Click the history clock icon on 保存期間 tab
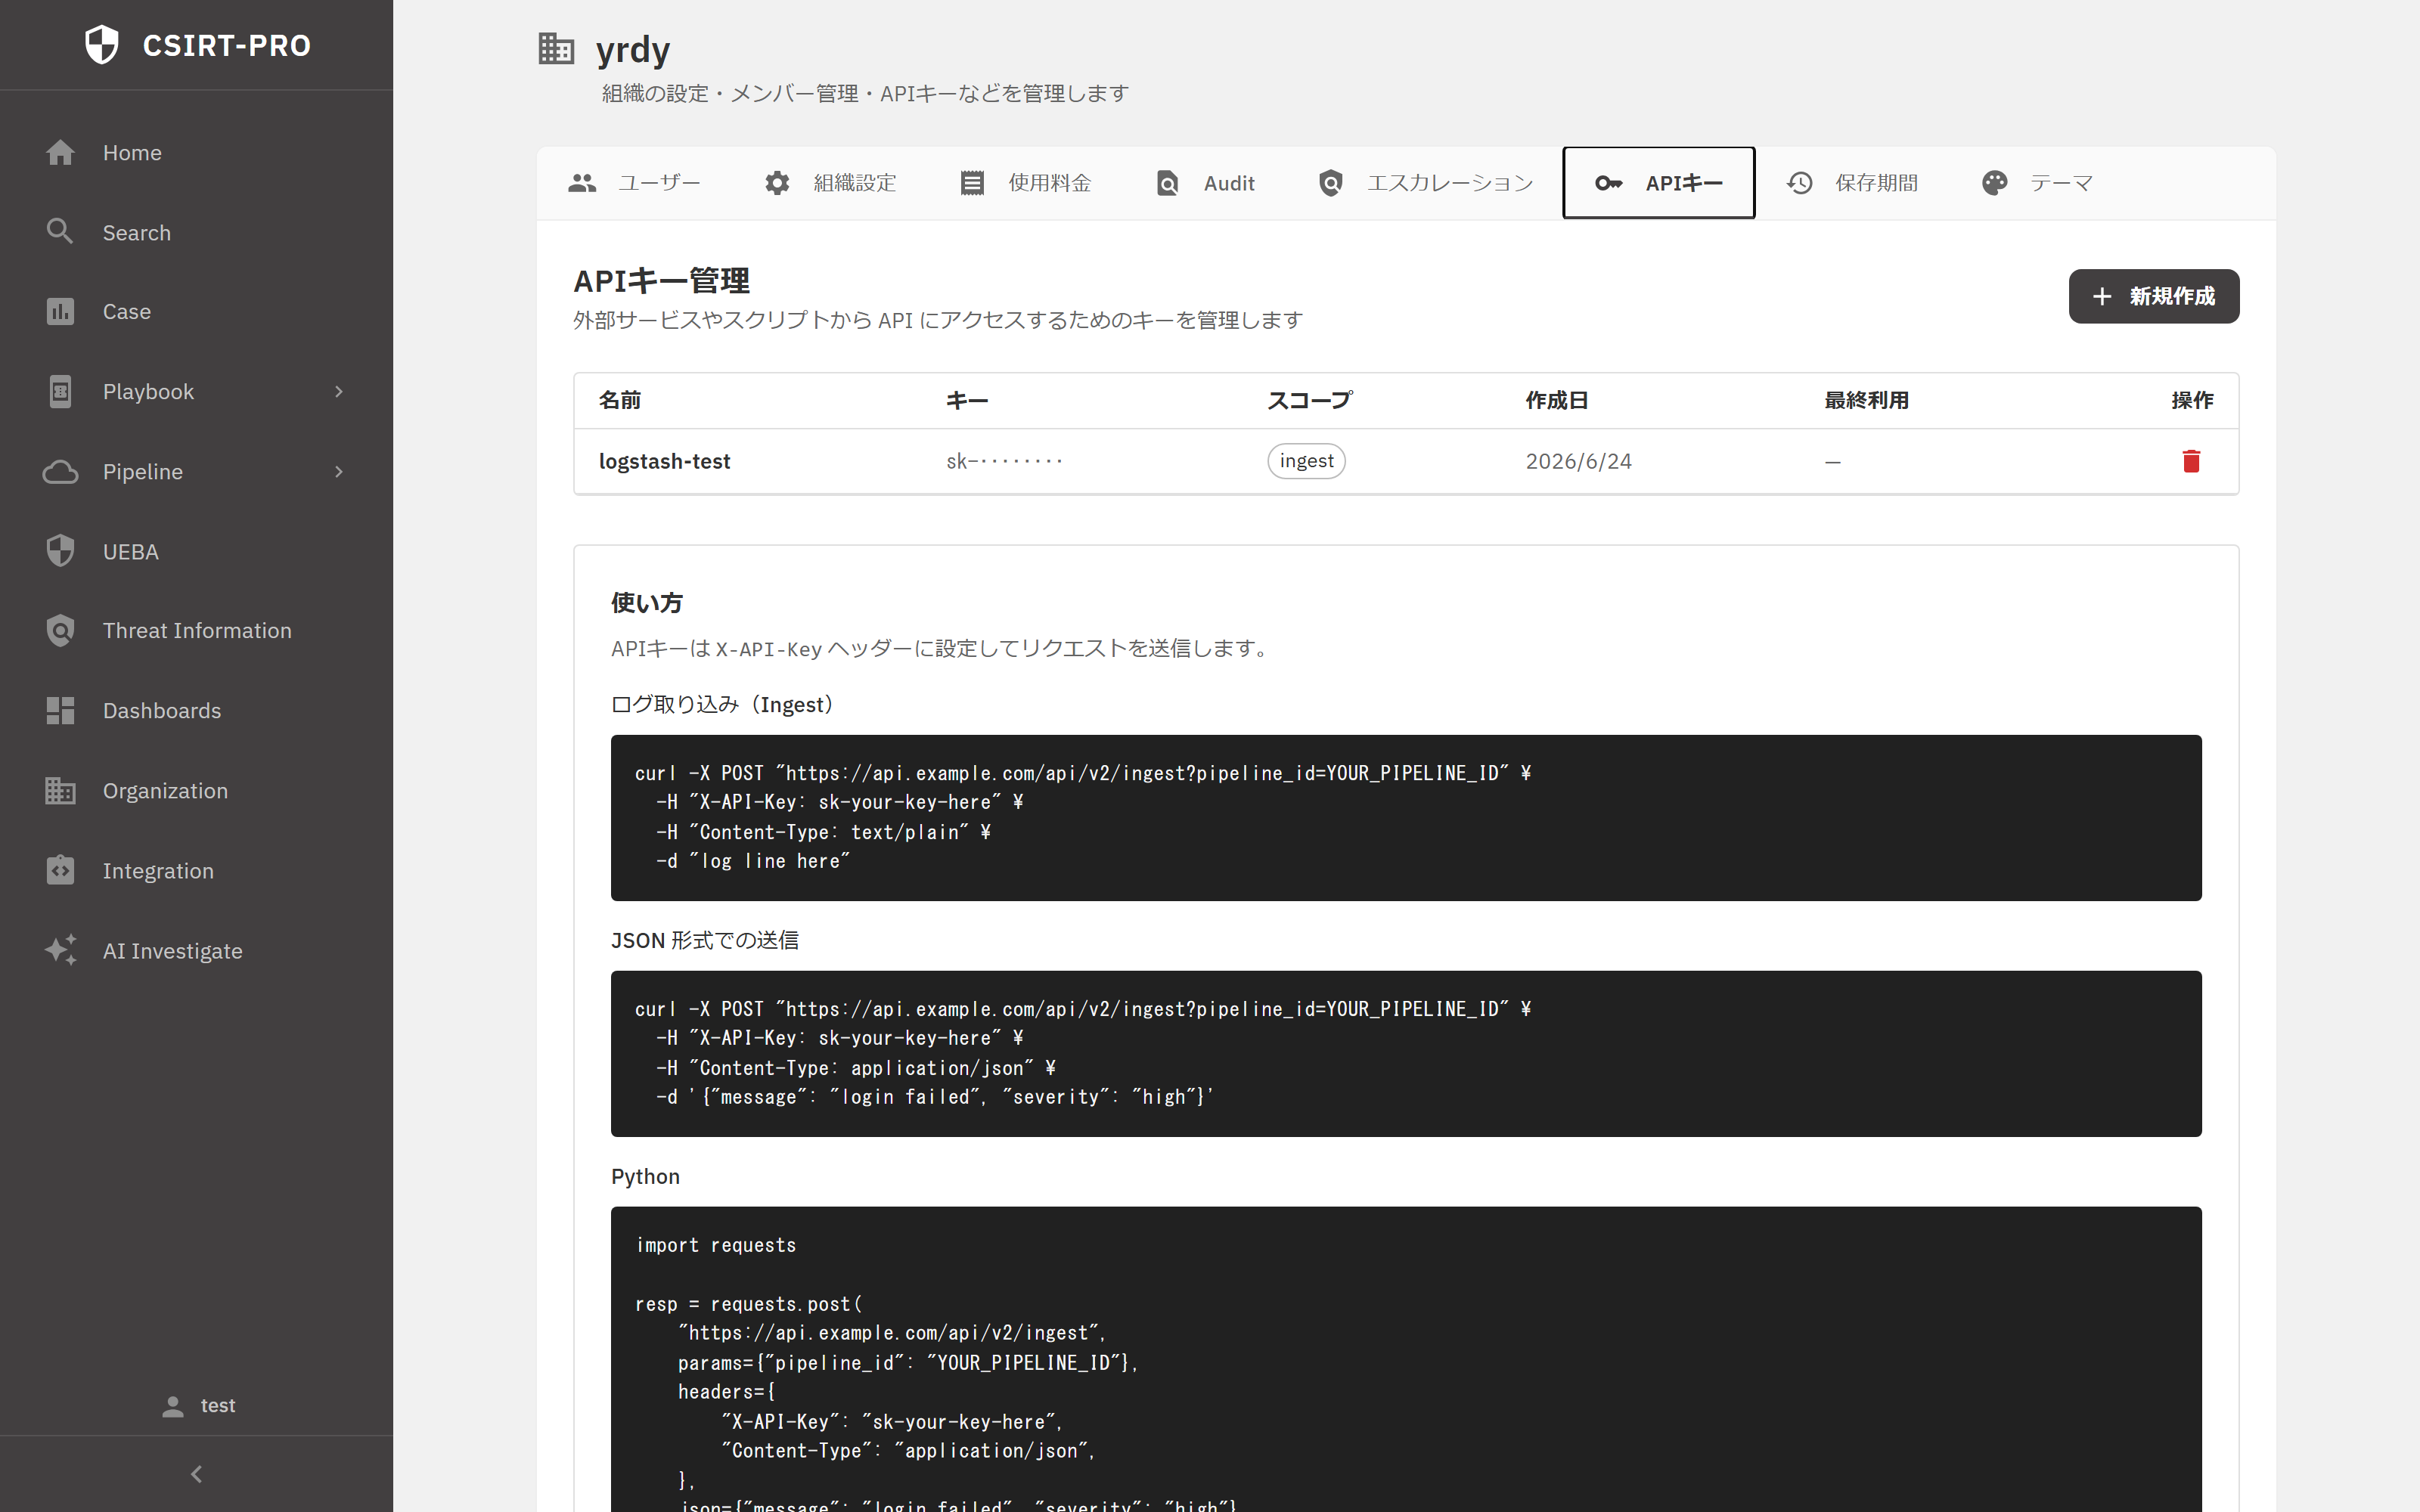This screenshot has width=2420, height=1512. click(1800, 183)
